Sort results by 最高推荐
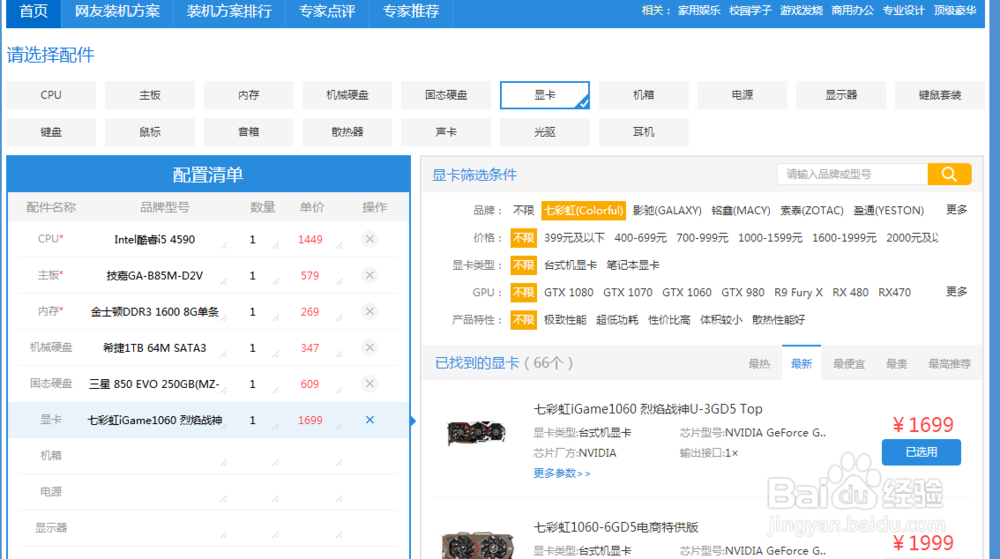 950,364
